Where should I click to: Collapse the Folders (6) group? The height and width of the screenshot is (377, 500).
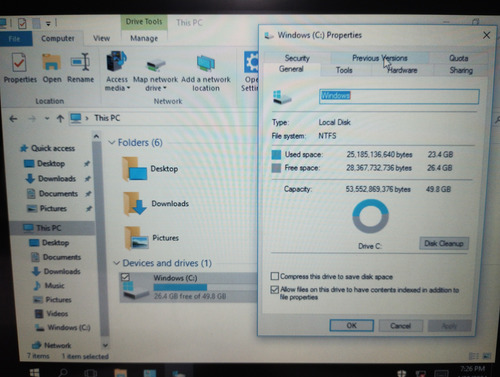[x=112, y=142]
